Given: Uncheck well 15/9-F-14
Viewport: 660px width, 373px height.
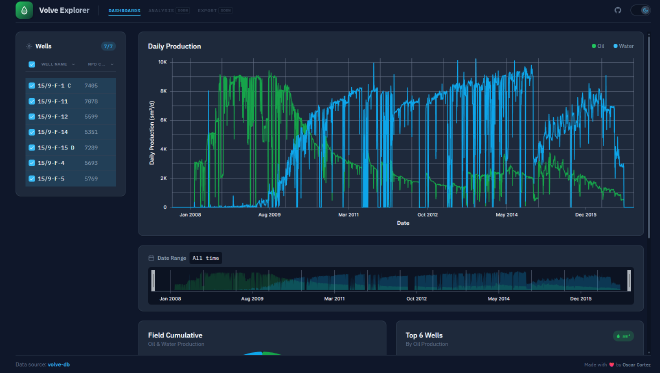Looking at the screenshot, I should point(32,132).
